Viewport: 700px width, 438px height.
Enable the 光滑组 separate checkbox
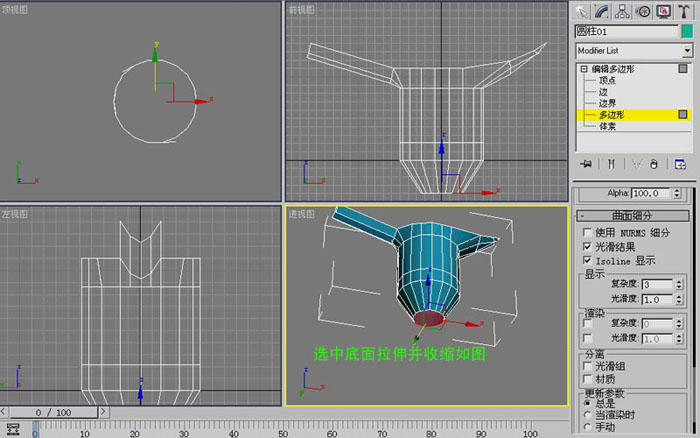click(588, 366)
